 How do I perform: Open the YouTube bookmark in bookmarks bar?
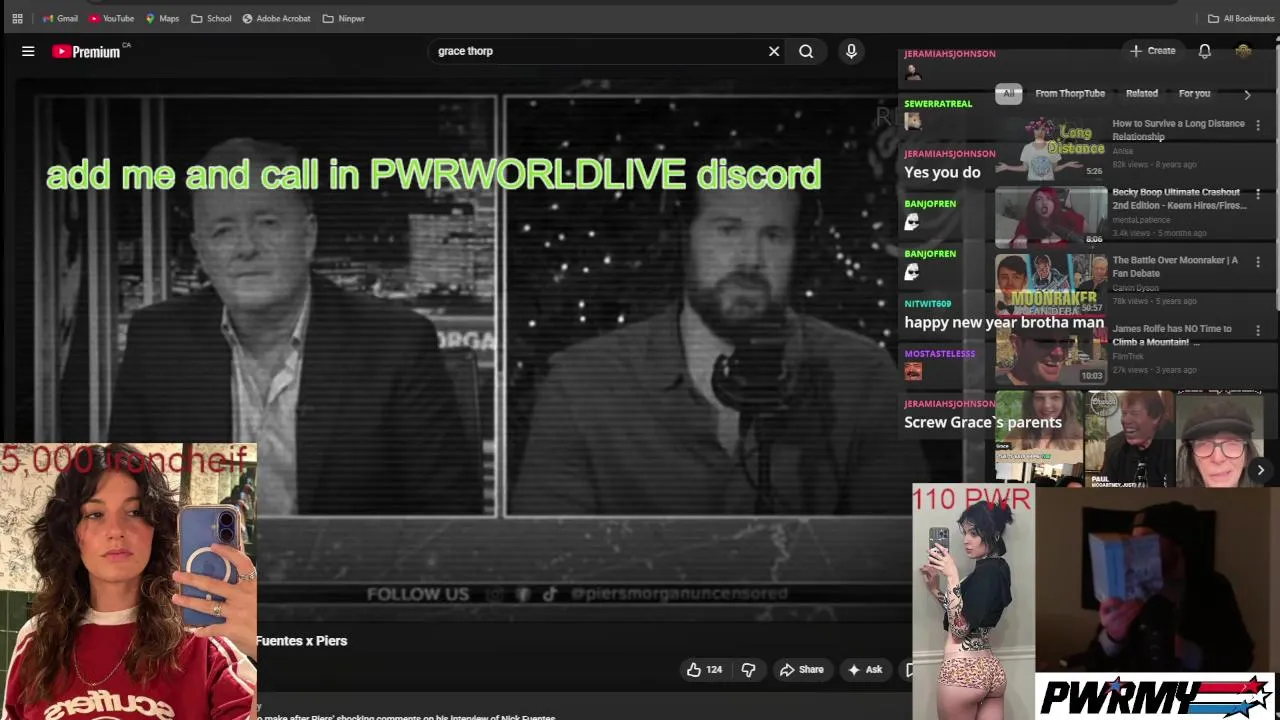(x=111, y=18)
